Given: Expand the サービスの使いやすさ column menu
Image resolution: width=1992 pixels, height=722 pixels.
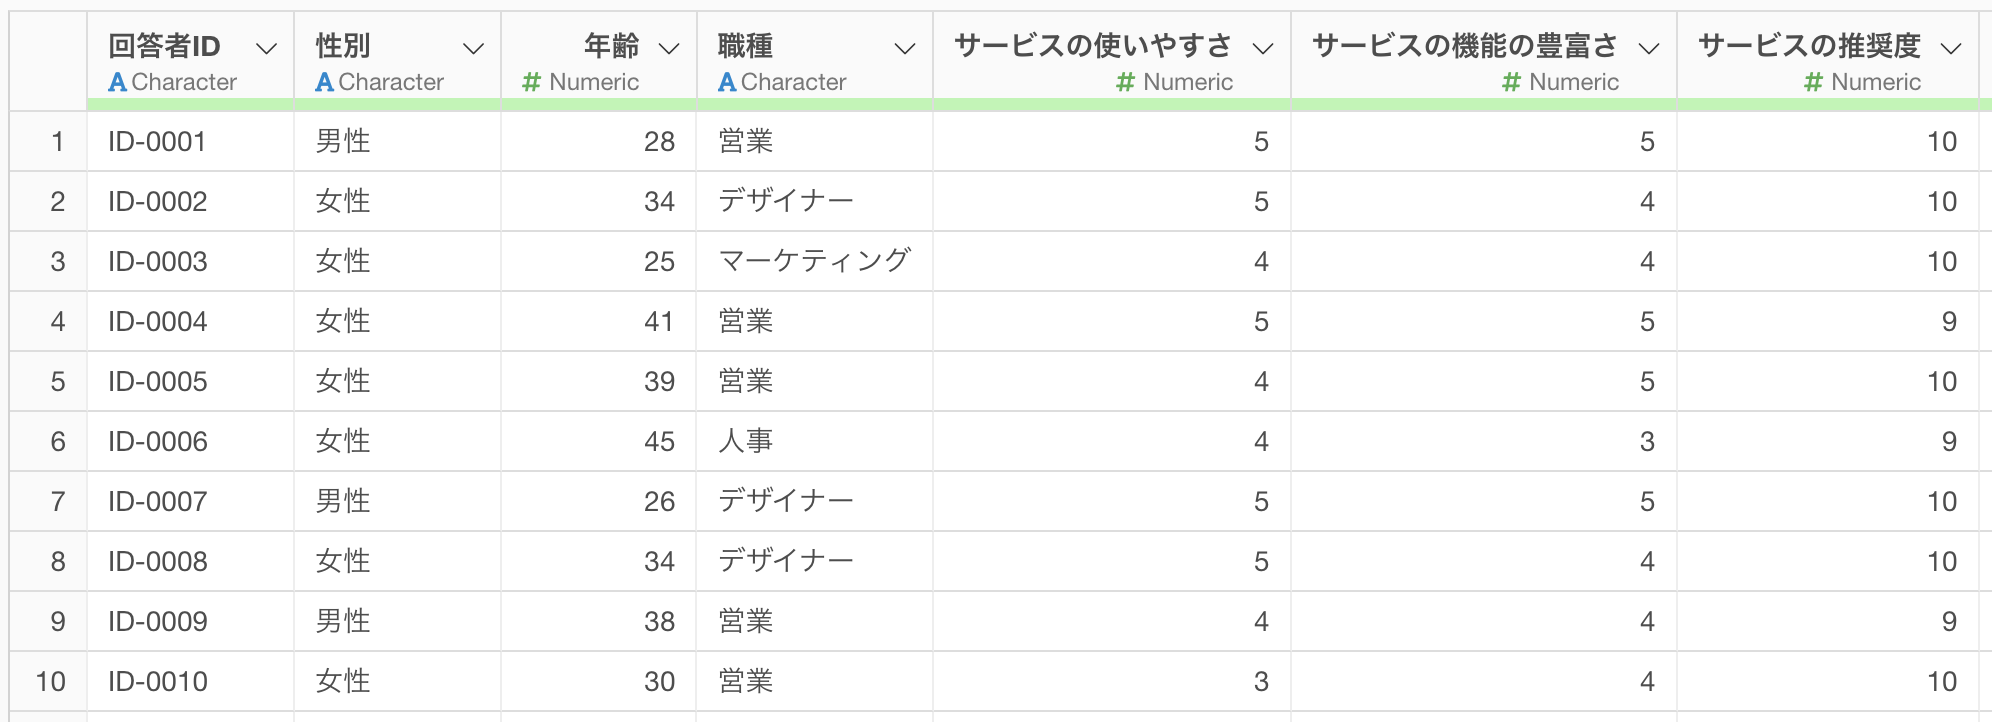Looking at the screenshot, I should click(1263, 48).
